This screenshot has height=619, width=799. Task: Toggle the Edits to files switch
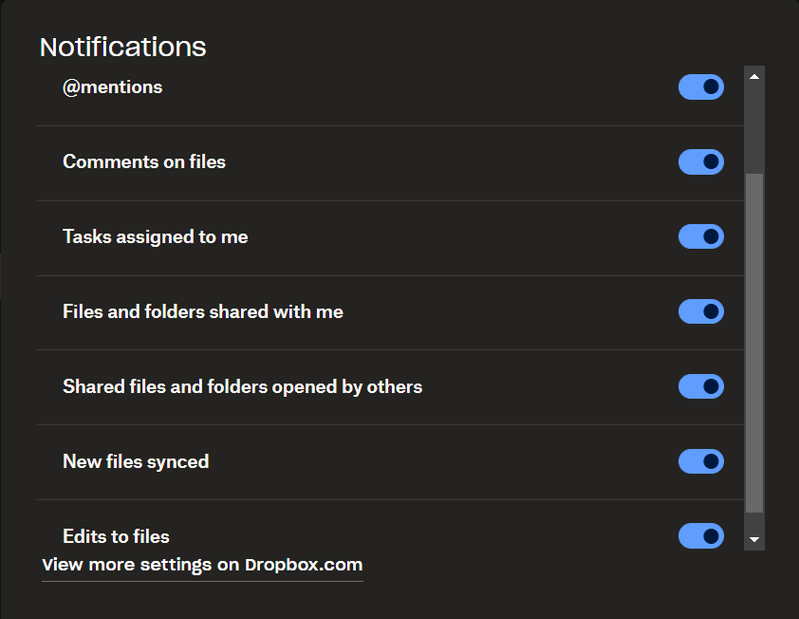coord(700,536)
